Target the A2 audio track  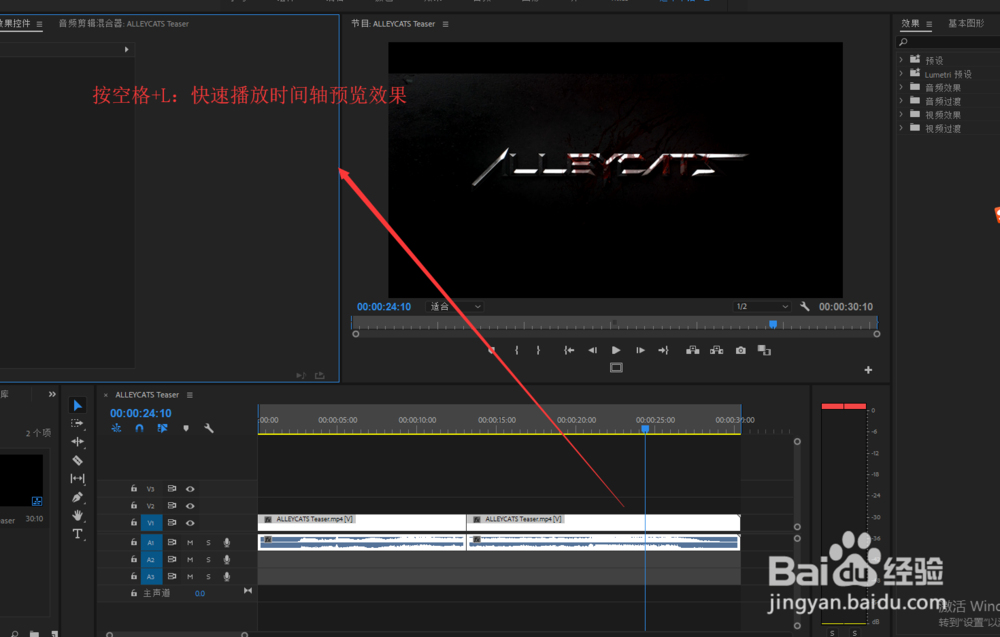[x=151, y=560]
